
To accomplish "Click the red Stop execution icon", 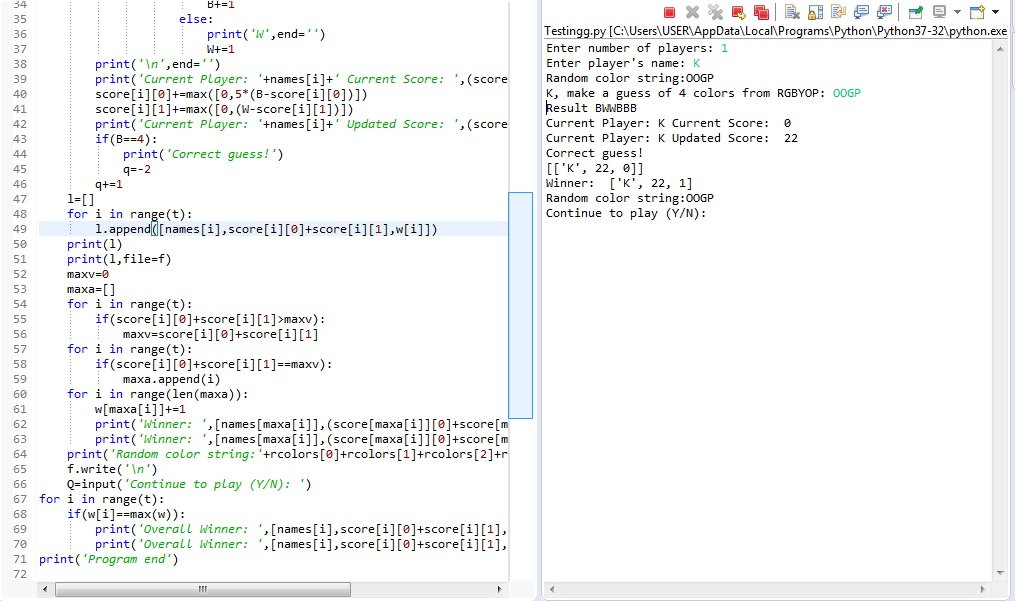I will (x=668, y=12).
